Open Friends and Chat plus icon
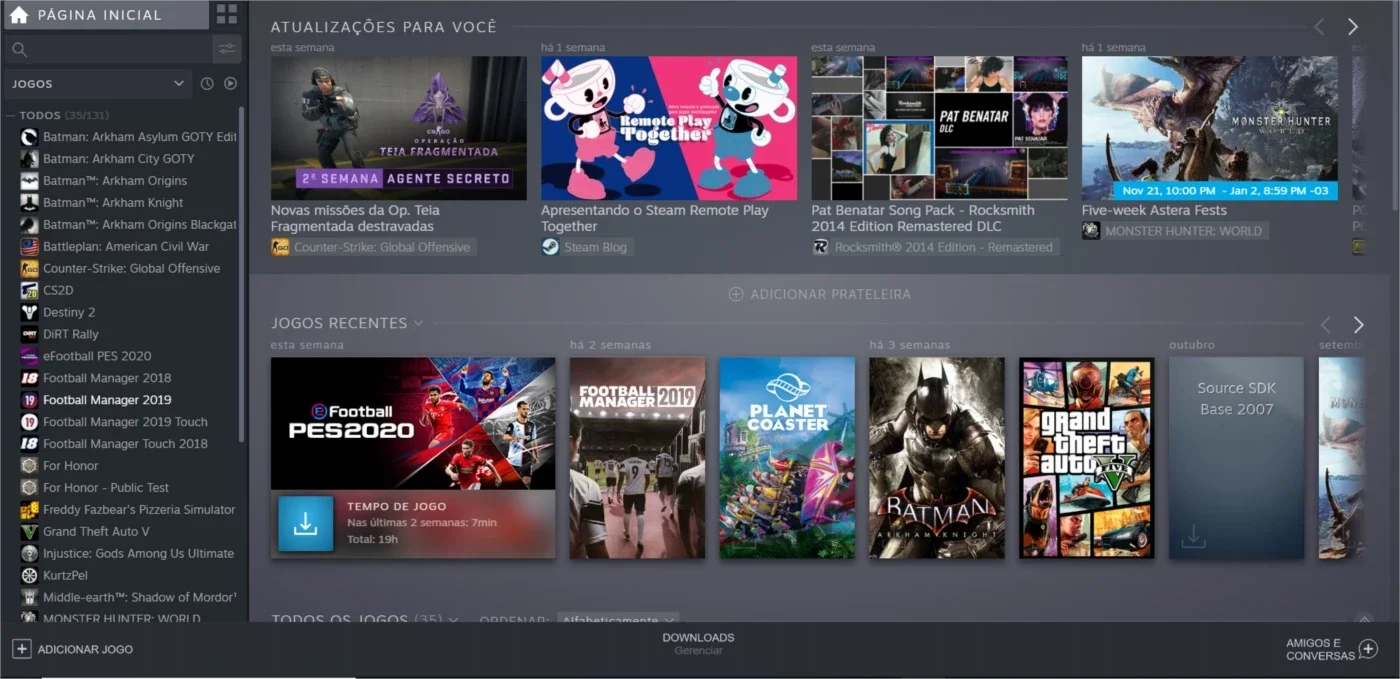Screen dimensions: 1400x679 click(x=1368, y=649)
